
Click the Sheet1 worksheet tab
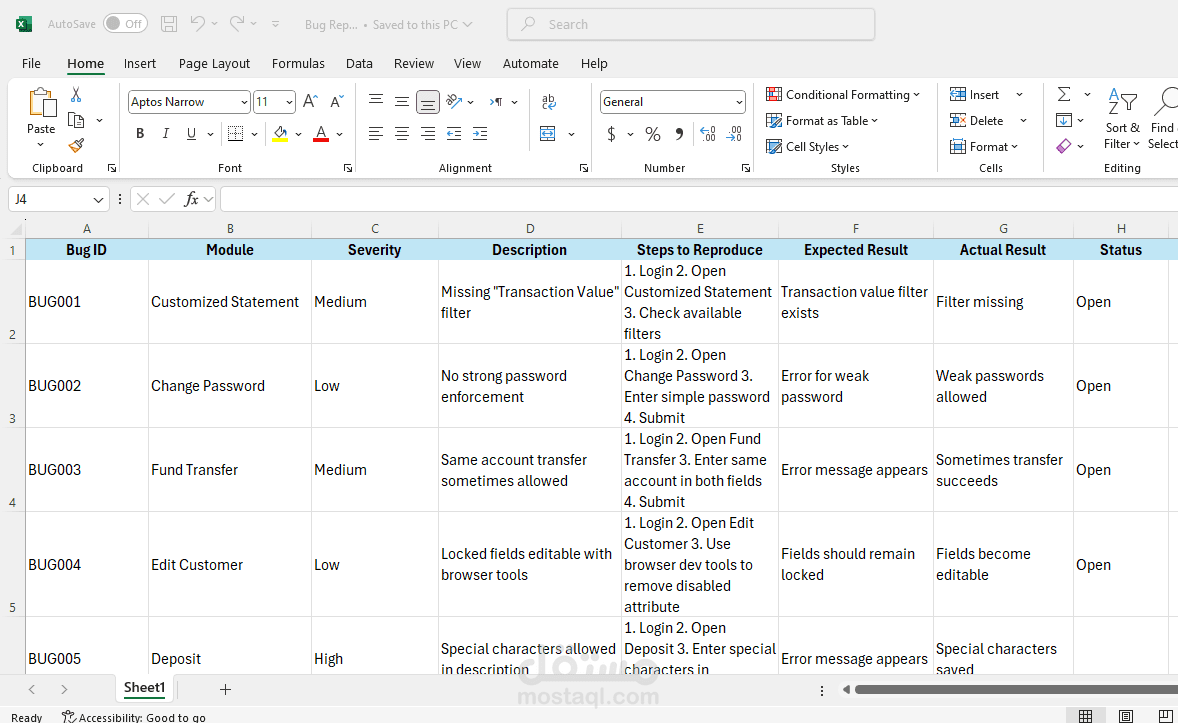point(144,688)
